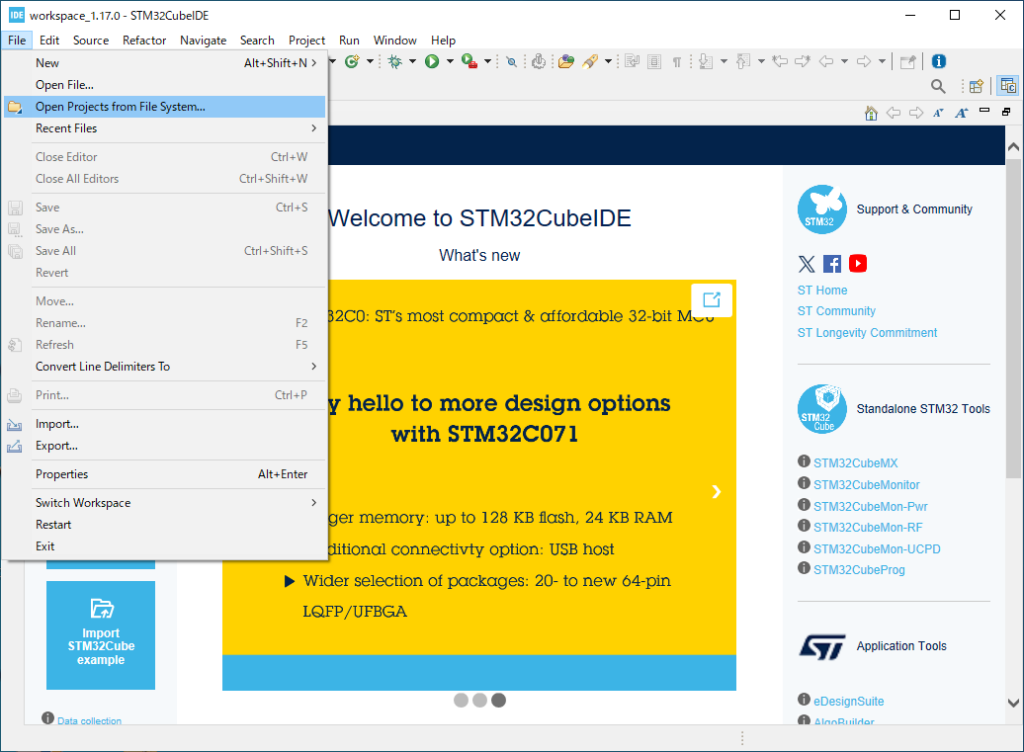
Task: Click the Next Edit Location toolbar icon
Action: coord(803,61)
